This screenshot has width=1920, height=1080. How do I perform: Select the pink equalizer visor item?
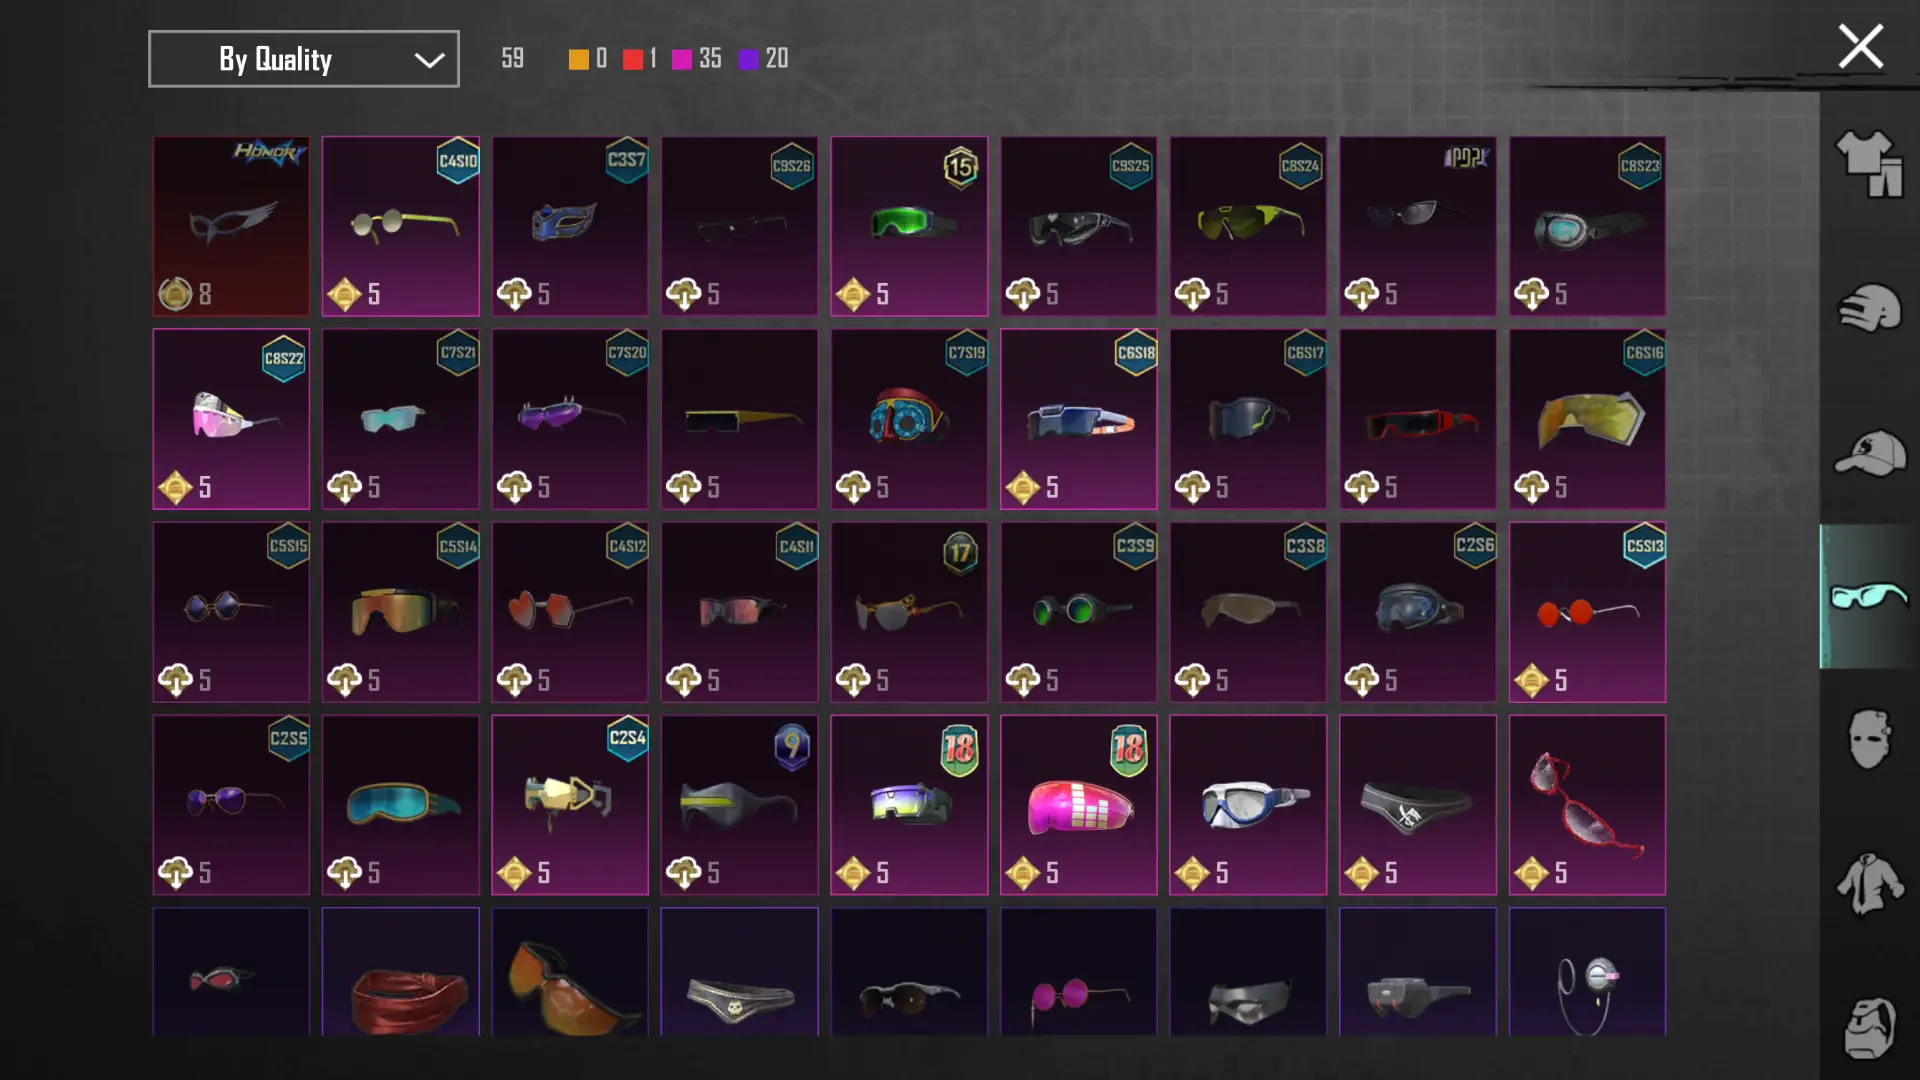[1078, 805]
